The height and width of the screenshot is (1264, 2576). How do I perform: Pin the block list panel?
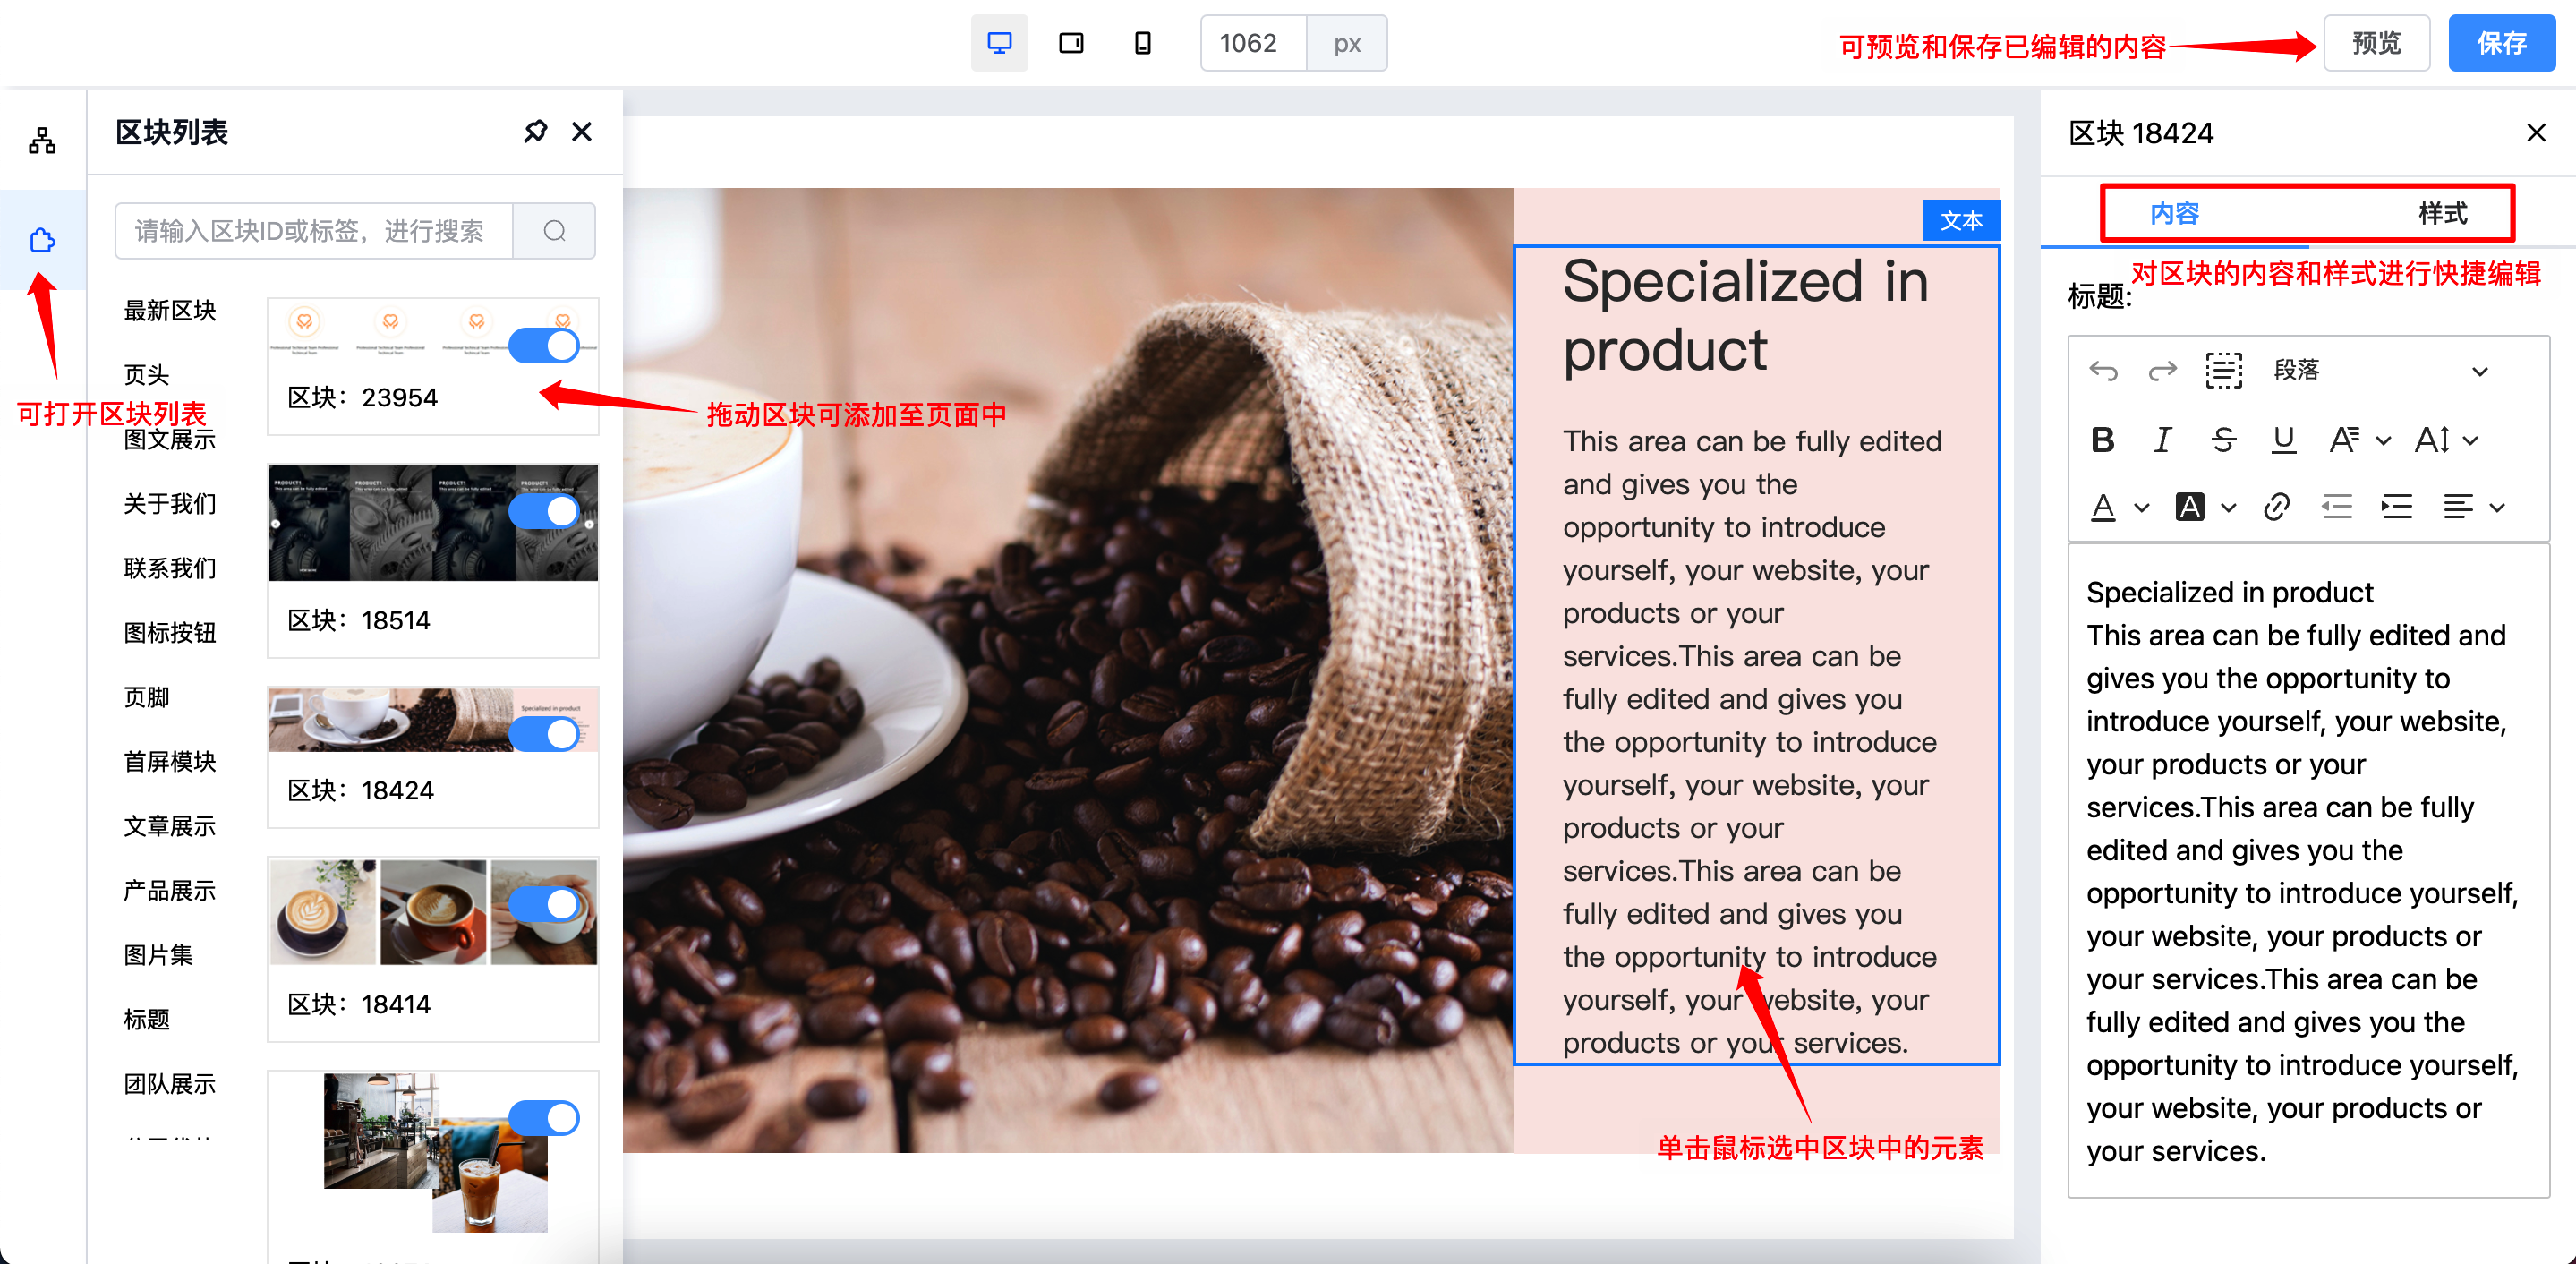click(535, 132)
